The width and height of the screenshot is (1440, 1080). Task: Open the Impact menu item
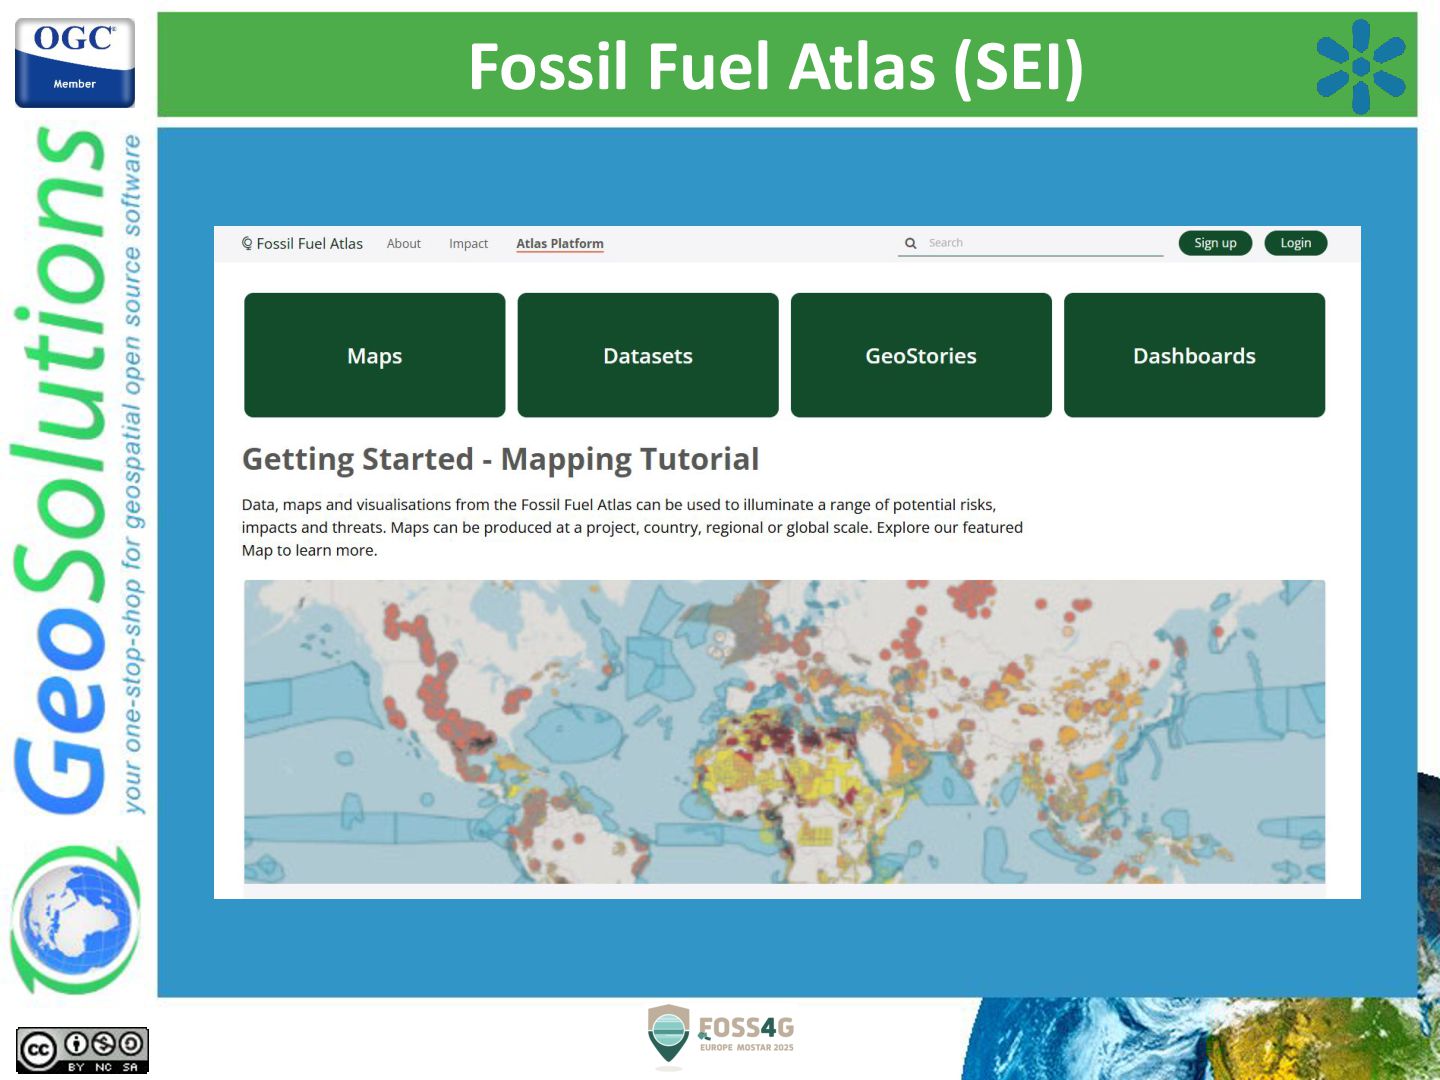468,244
